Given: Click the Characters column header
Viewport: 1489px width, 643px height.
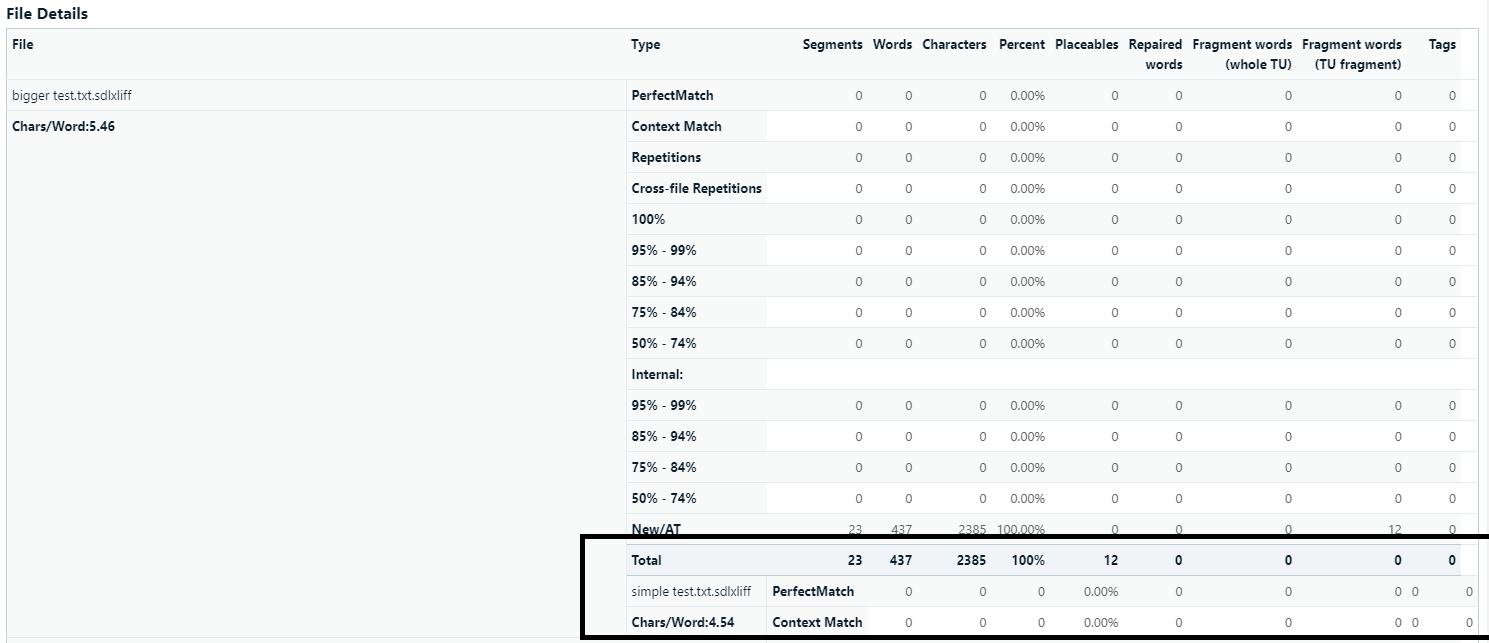Looking at the screenshot, I should click(x=954, y=44).
